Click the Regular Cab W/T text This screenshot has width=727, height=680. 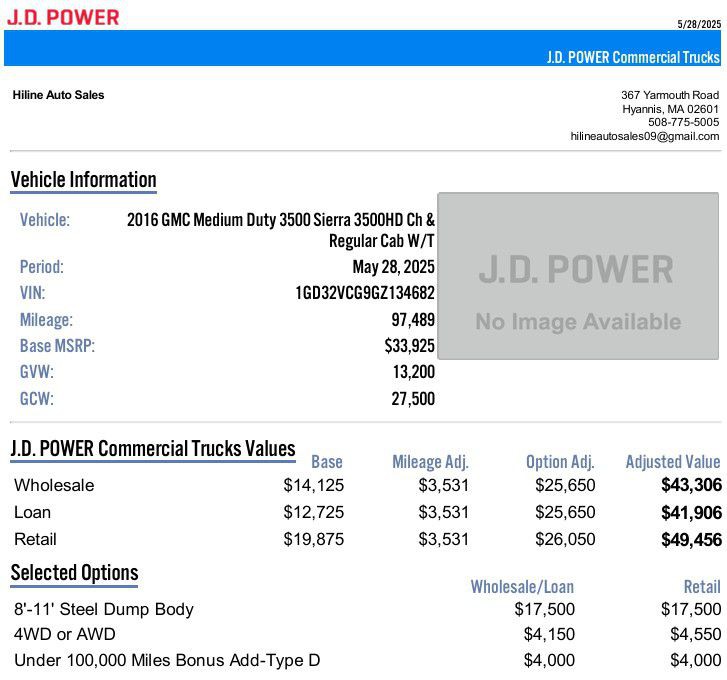[x=382, y=241]
